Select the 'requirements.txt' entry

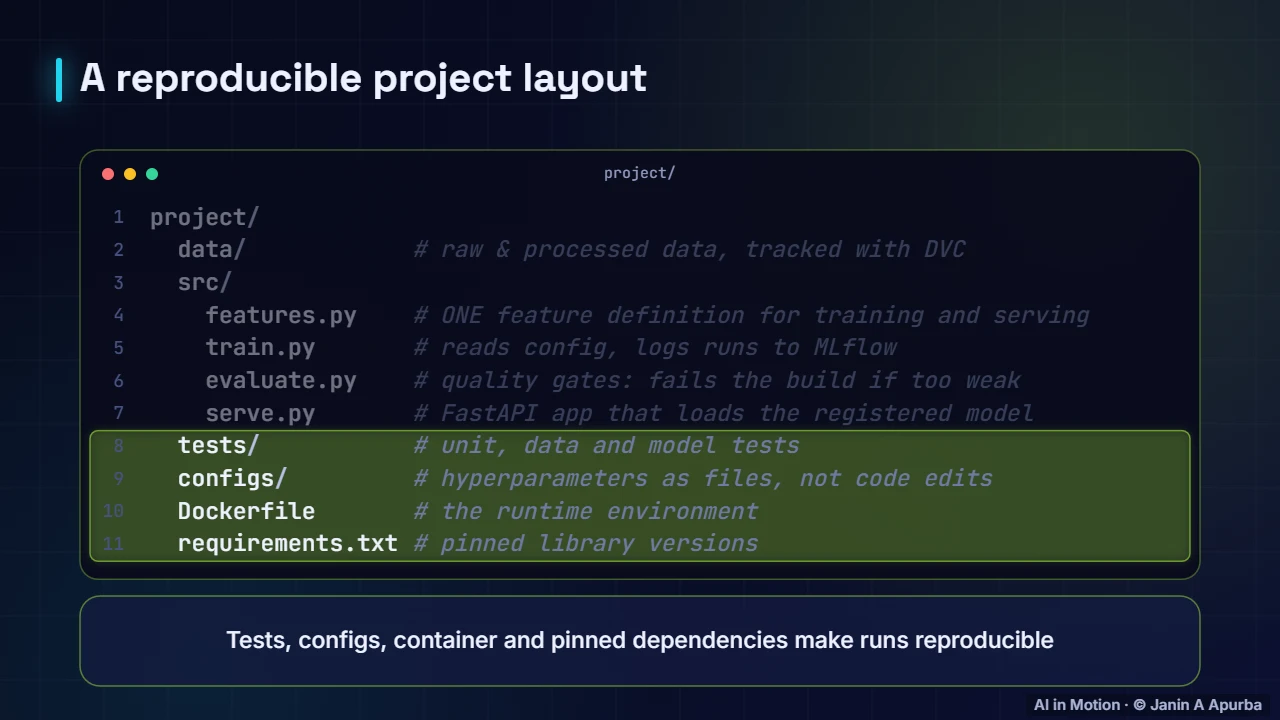288,543
